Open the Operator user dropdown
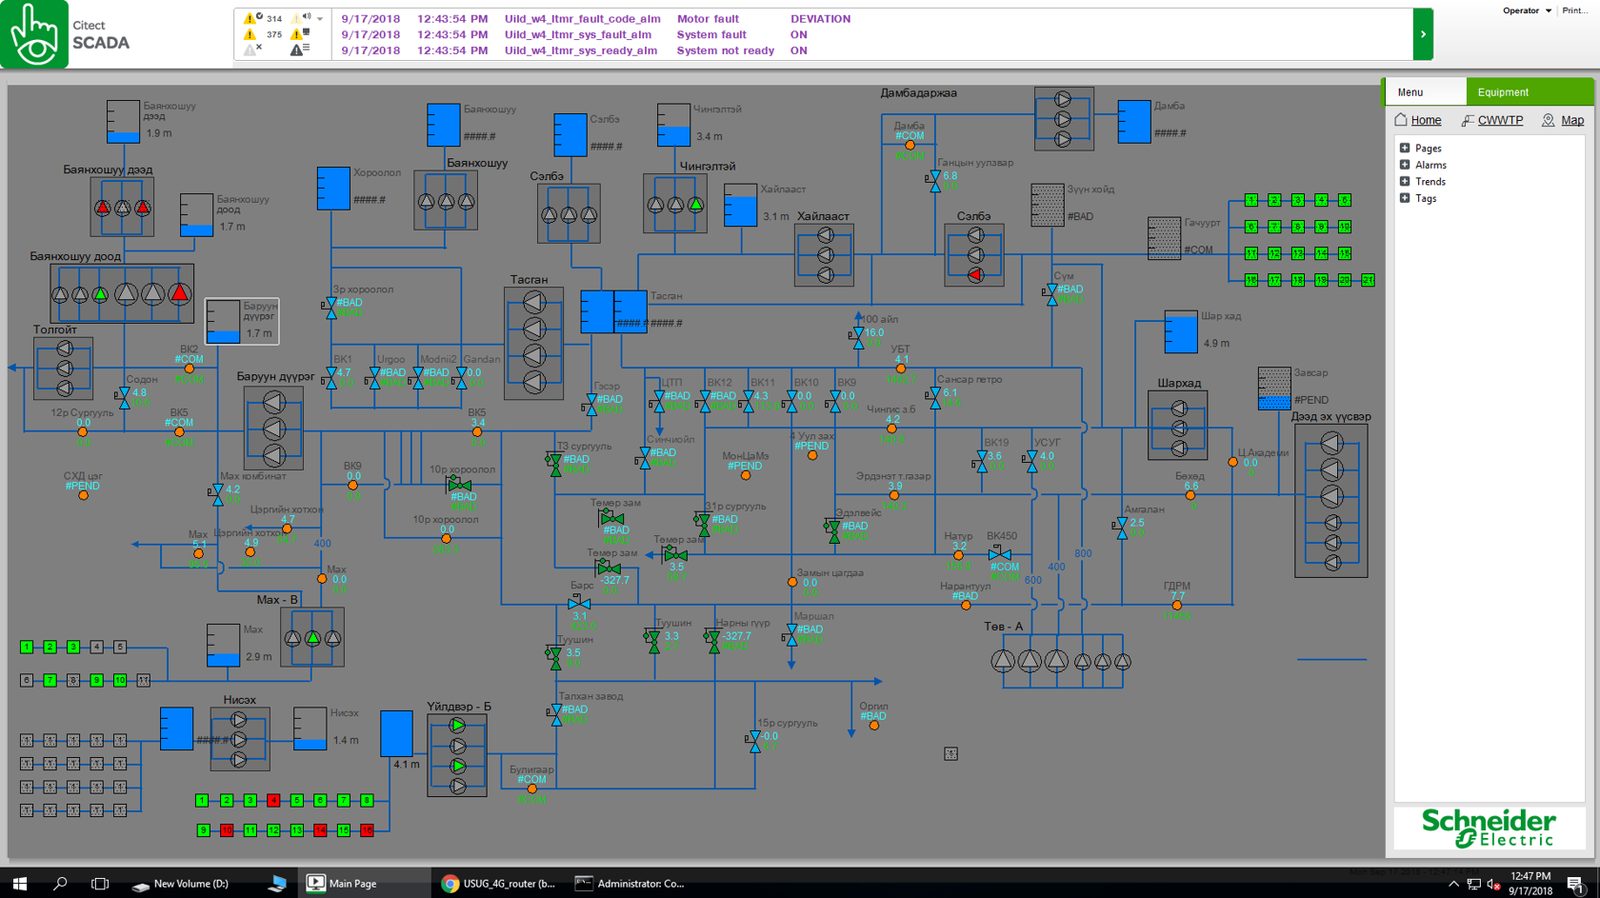Viewport: 1600px width, 898px height. 1527,11
